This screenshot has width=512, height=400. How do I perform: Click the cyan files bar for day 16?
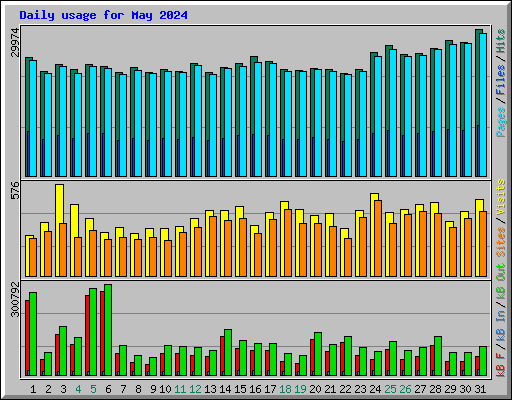pos(258,119)
